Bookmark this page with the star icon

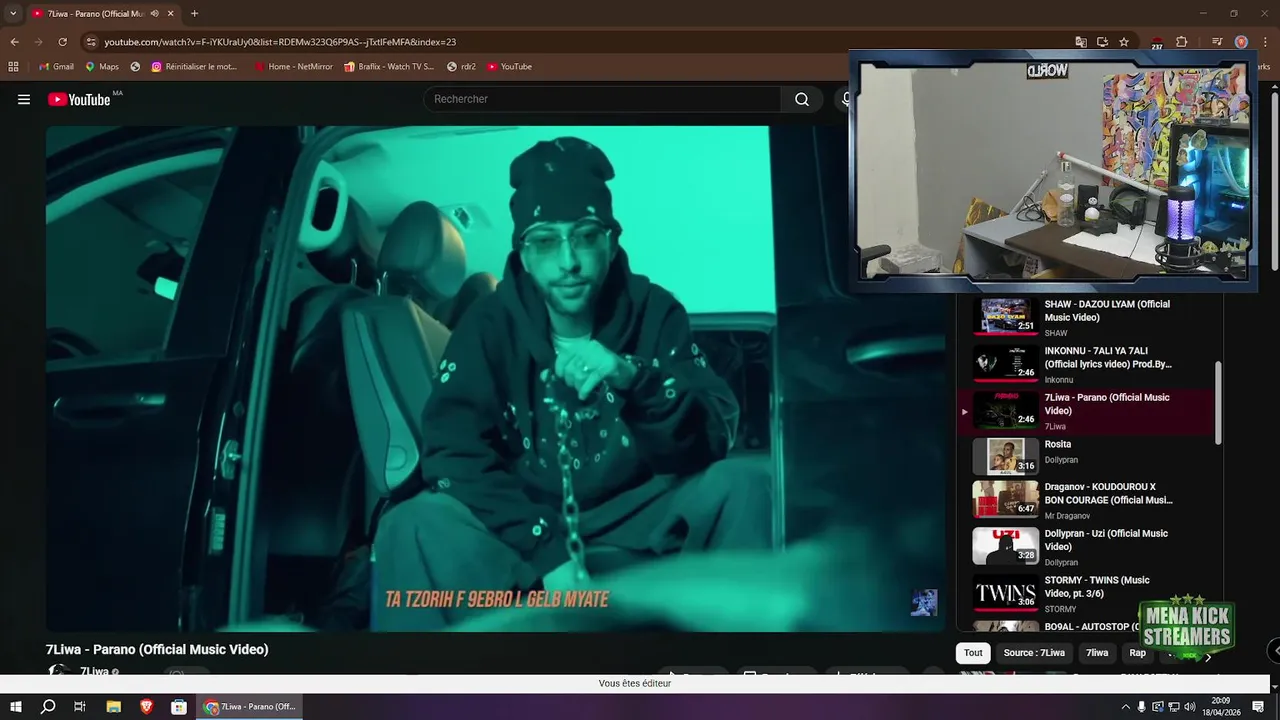[1124, 42]
